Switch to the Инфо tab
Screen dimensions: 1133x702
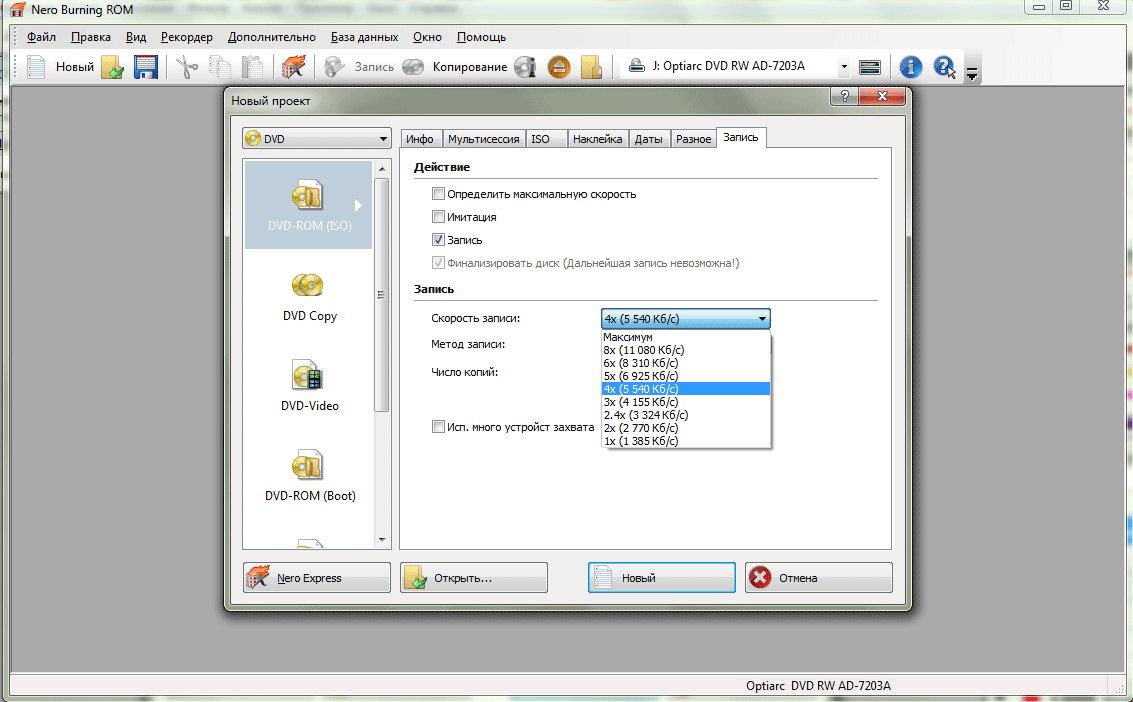[420, 139]
